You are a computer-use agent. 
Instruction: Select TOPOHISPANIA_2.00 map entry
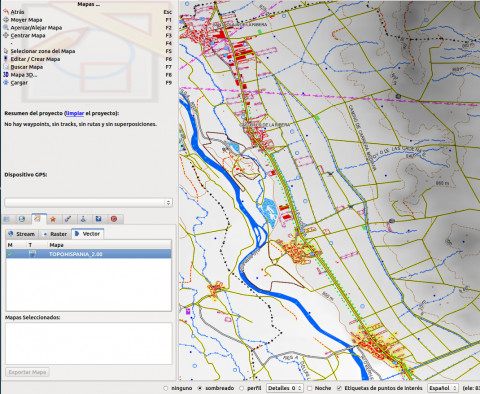pyautogui.click(x=88, y=254)
